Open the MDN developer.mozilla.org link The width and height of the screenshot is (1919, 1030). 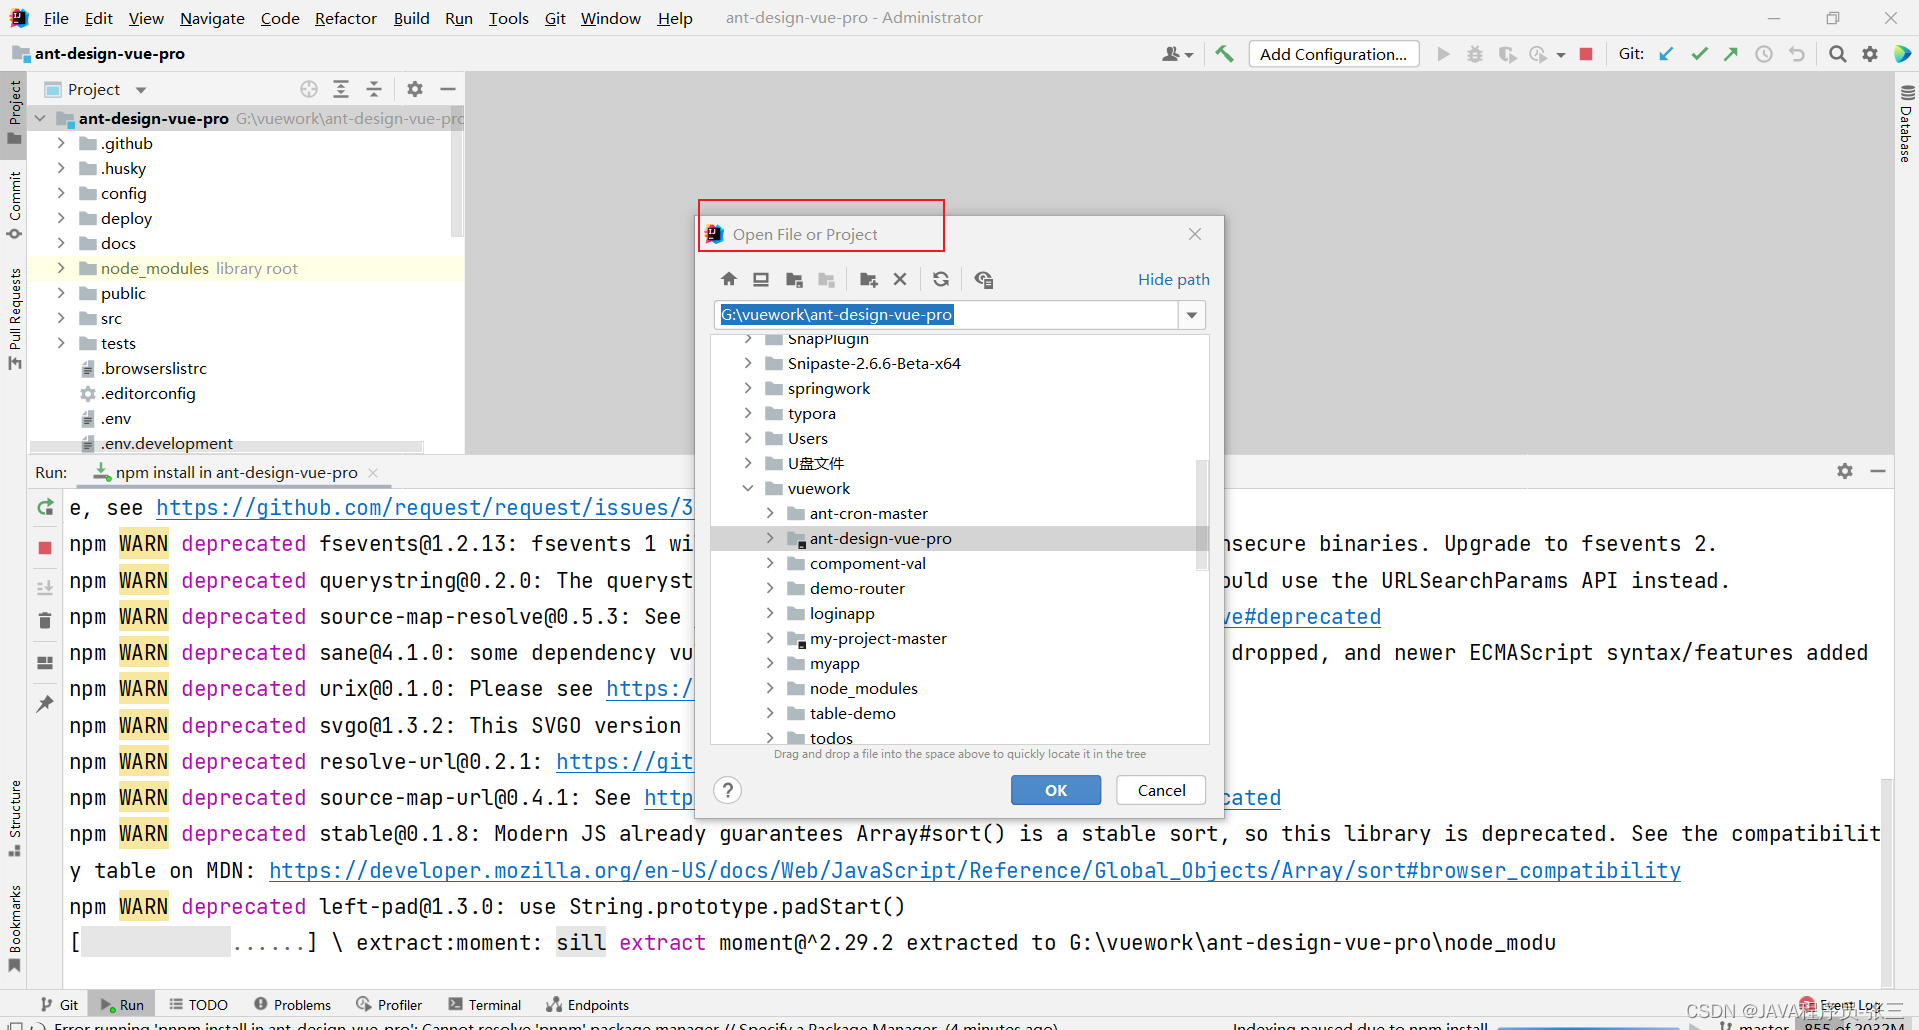pyautogui.click(x=974, y=871)
